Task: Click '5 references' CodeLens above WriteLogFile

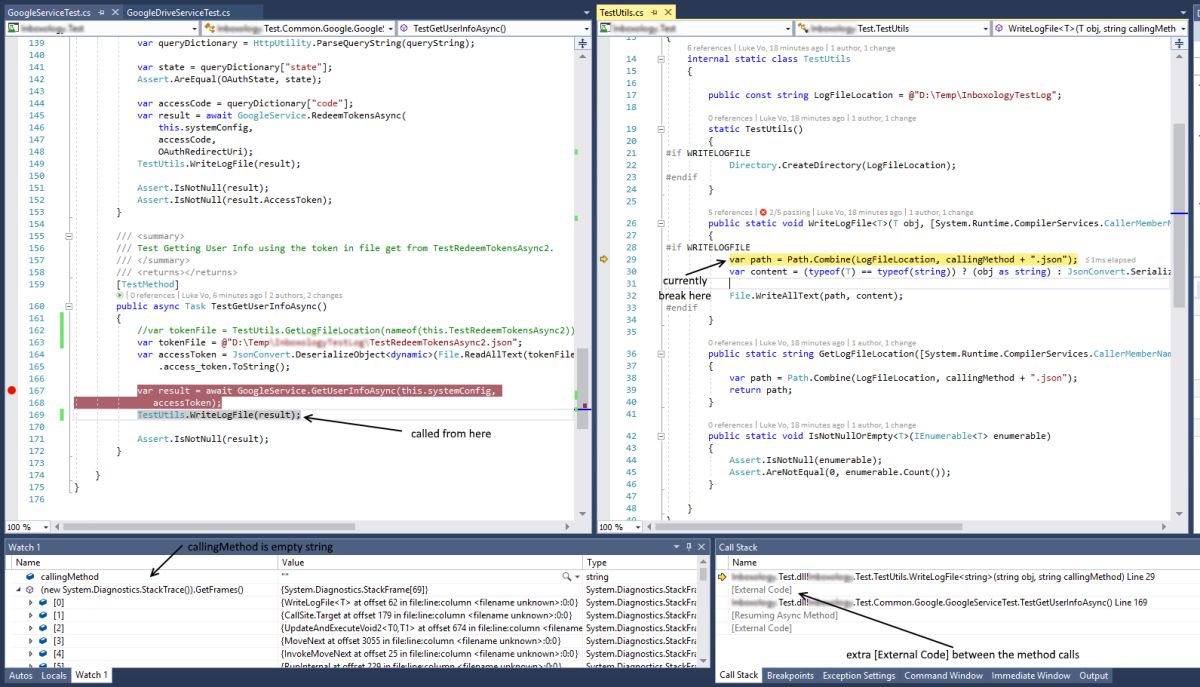Action: (x=730, y=212)
